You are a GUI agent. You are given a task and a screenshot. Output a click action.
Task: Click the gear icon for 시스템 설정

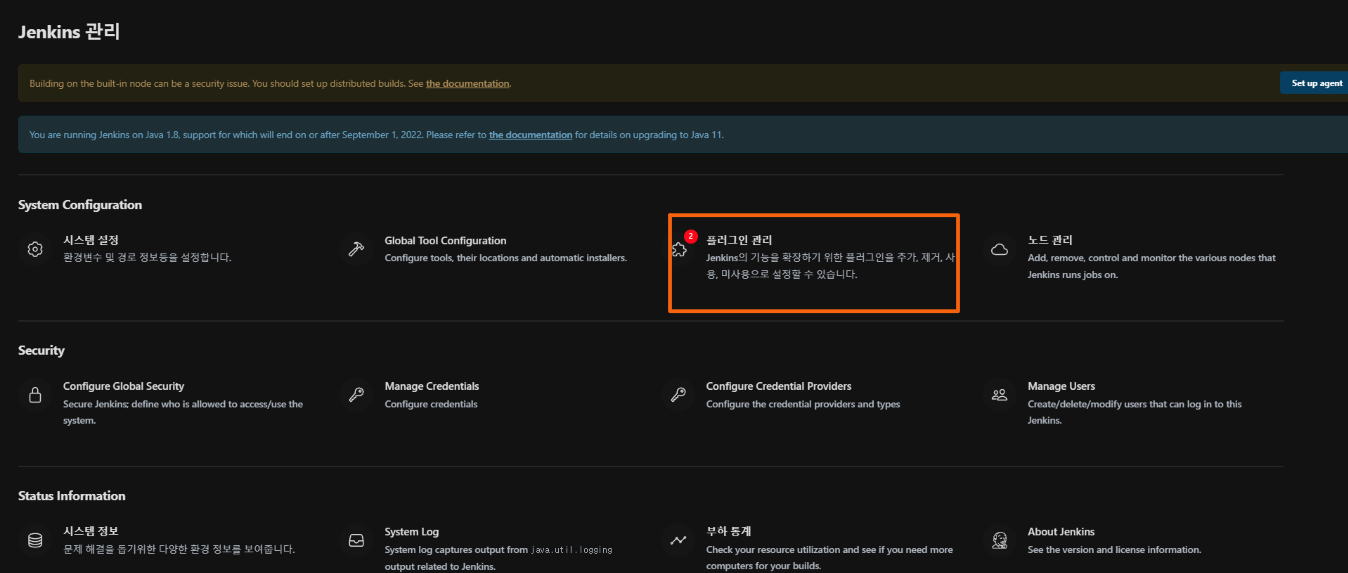[35, 249]
